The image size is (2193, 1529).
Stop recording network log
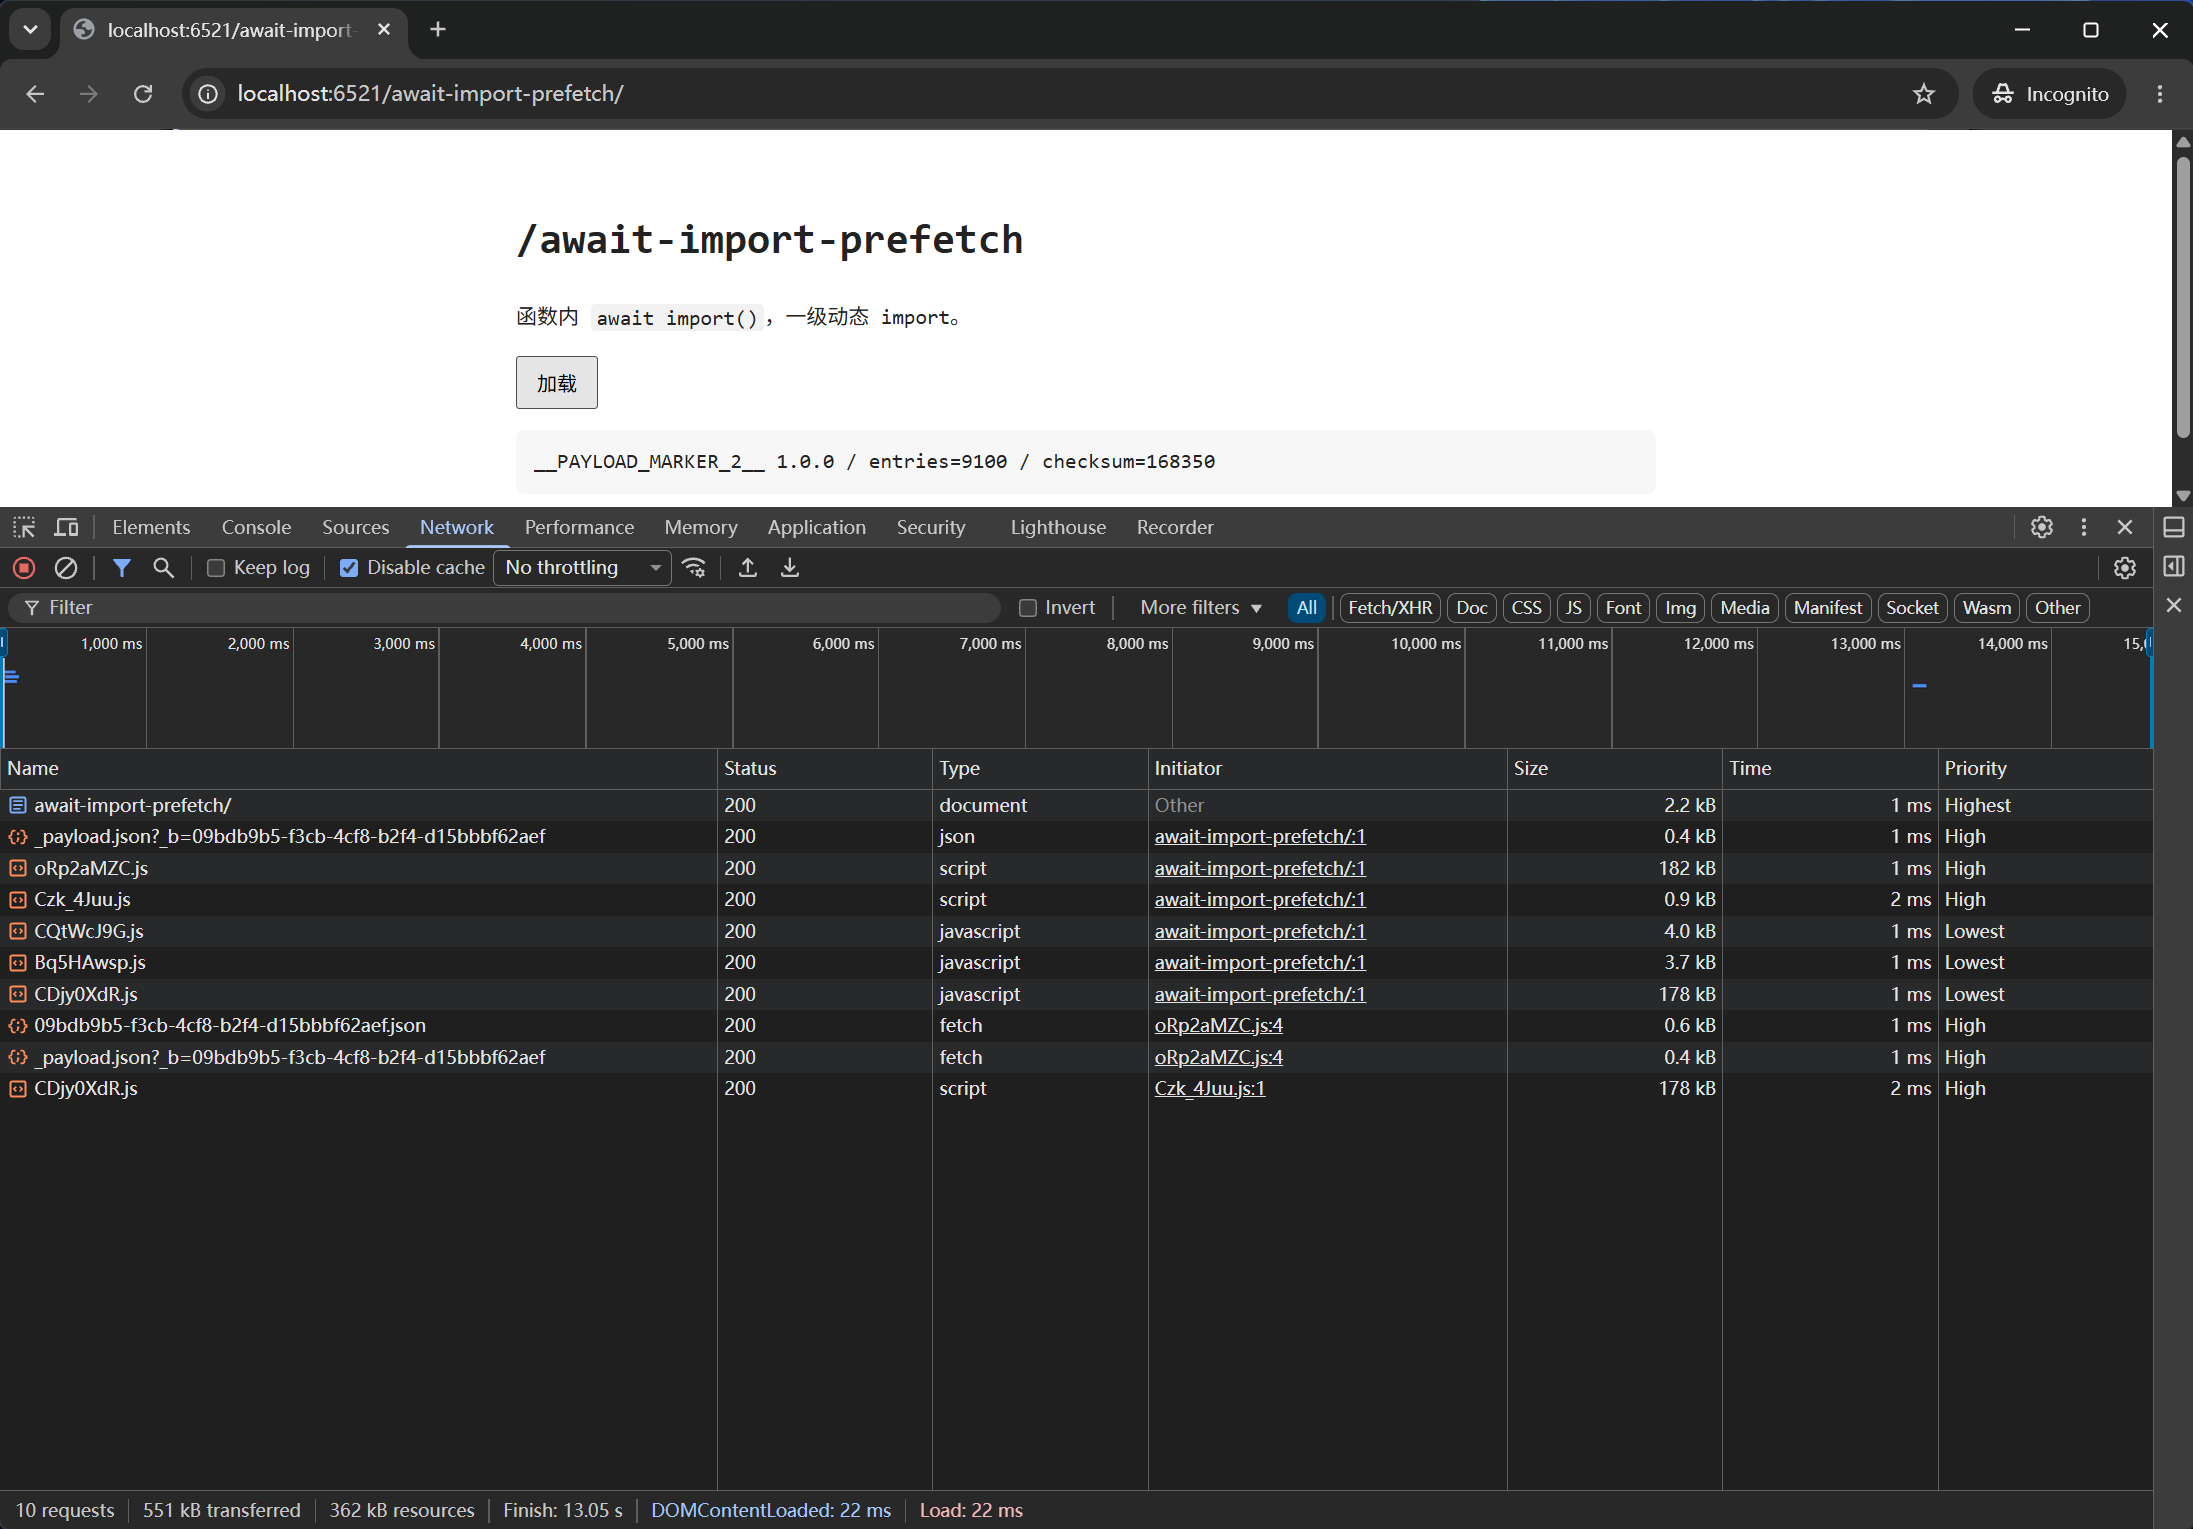click(x=24, y=568)
